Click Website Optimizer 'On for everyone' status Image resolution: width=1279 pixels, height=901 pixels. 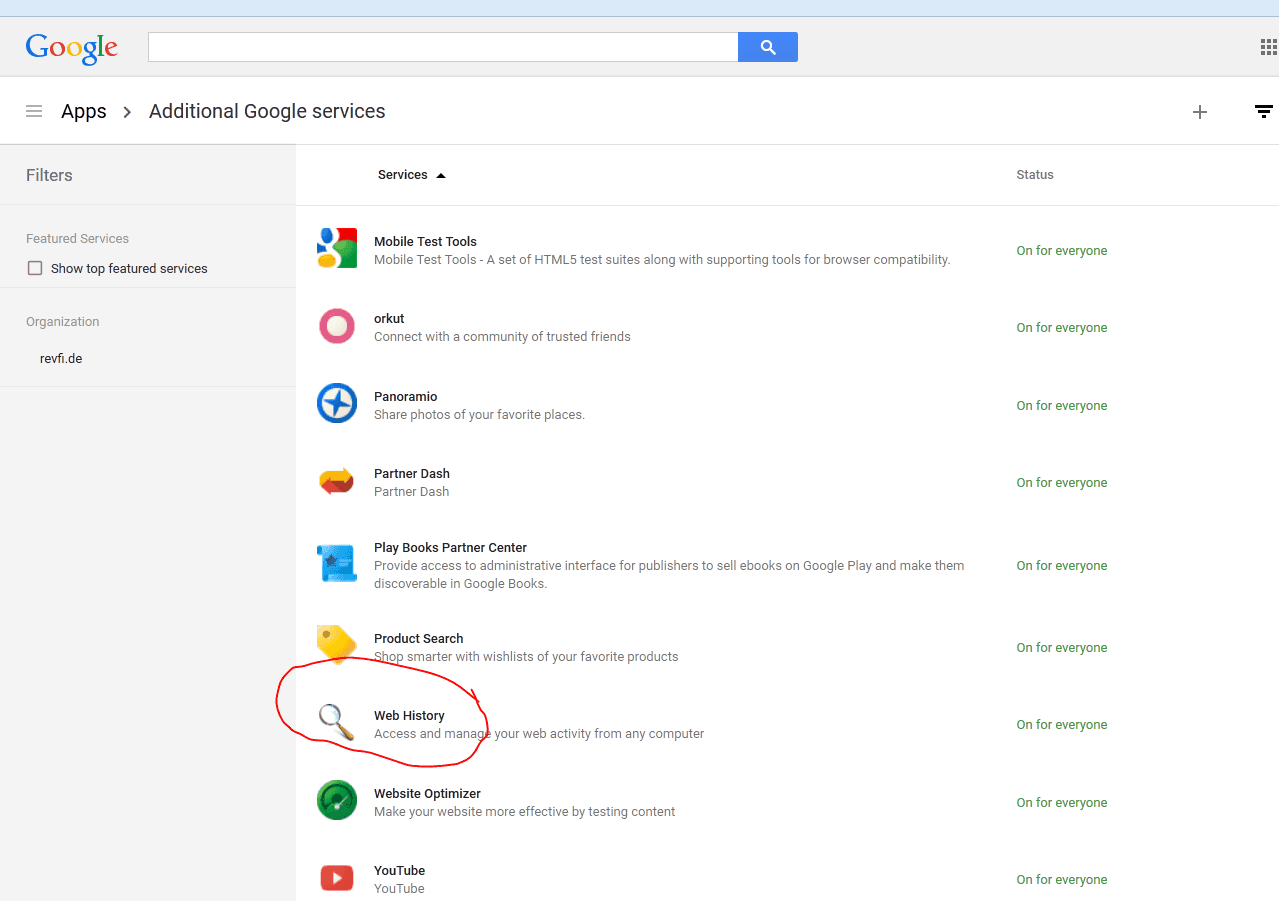[x=1062, y=802]
